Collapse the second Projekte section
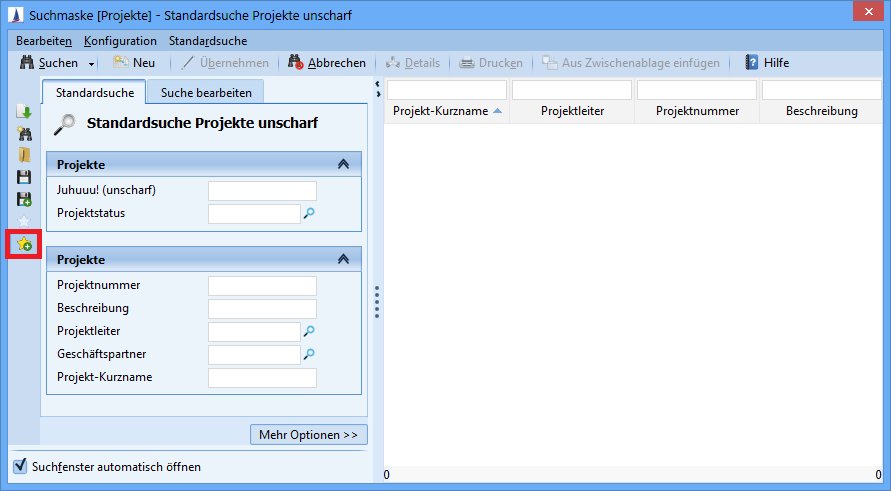Screen dimensions: 891x491 tap(343, 259)
